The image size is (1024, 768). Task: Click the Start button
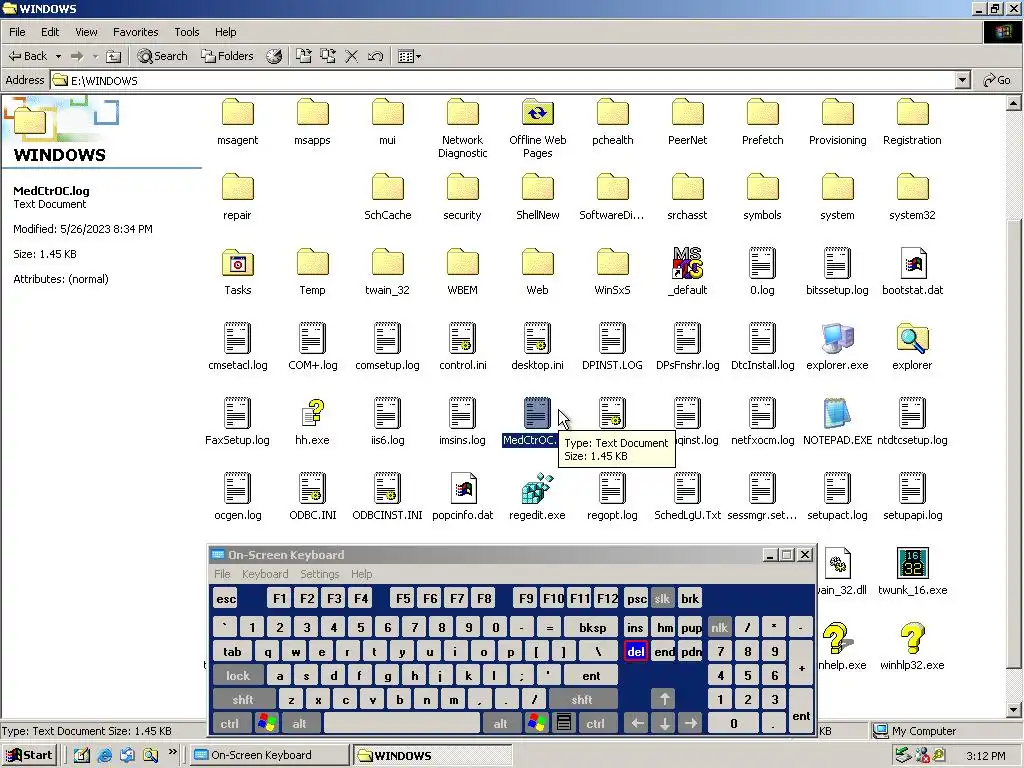pyautogui.click(x=29, y=755)
